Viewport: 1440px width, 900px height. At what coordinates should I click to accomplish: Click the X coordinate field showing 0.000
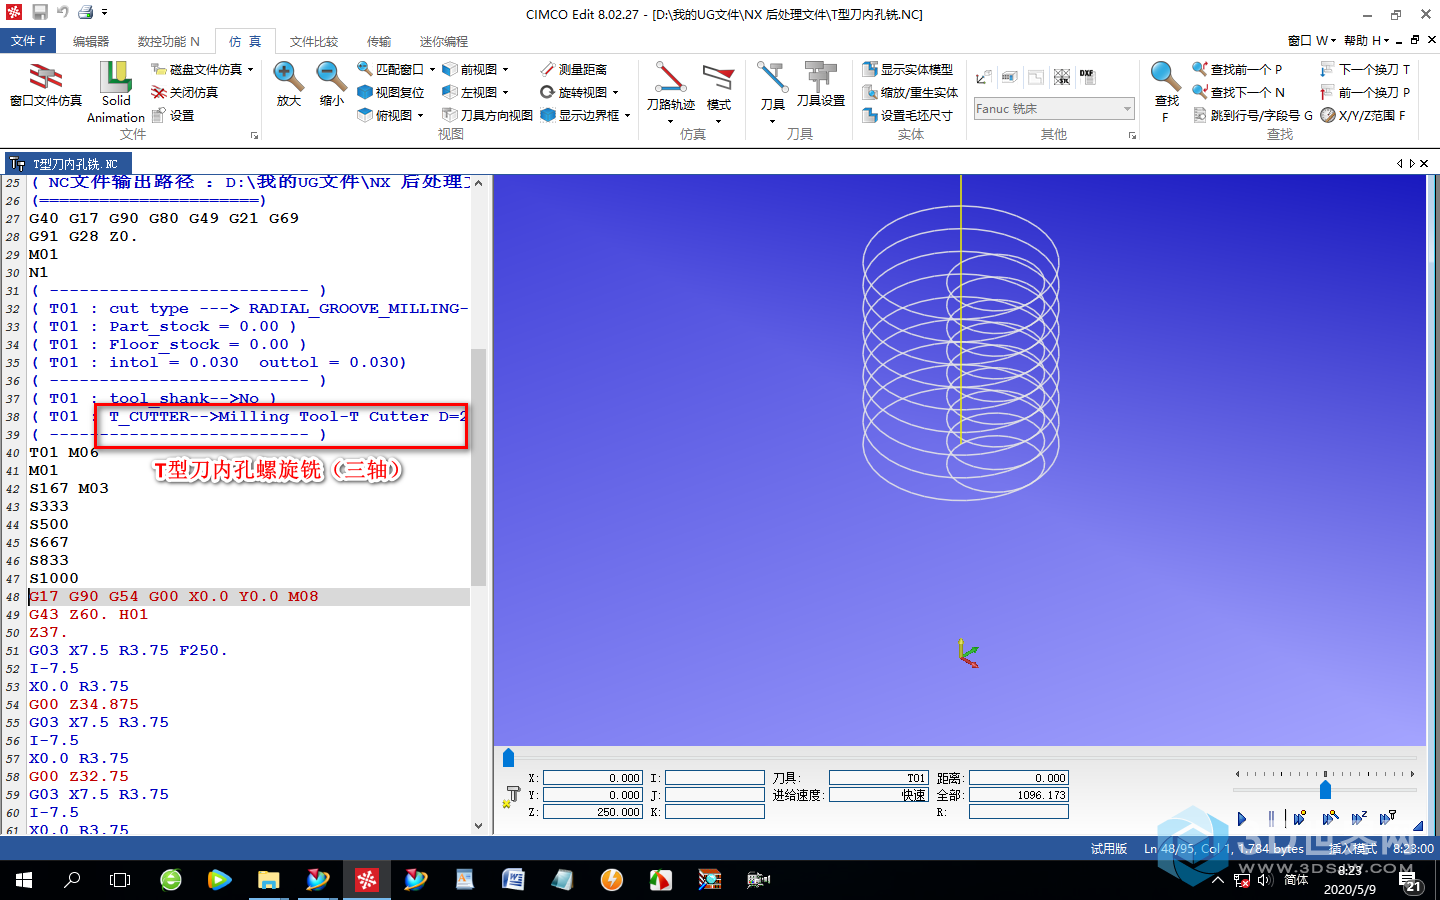pyautogui.click(x=592, y=778)
